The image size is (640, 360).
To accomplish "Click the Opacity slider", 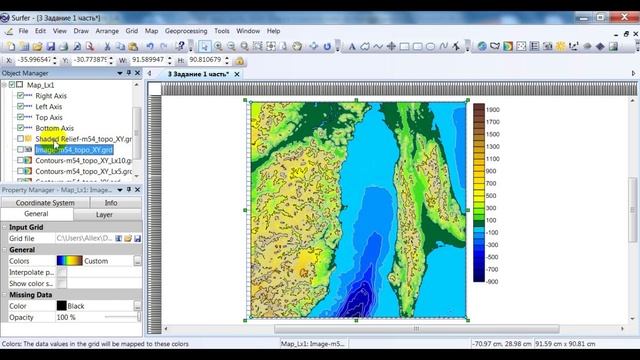I will 122,317.
